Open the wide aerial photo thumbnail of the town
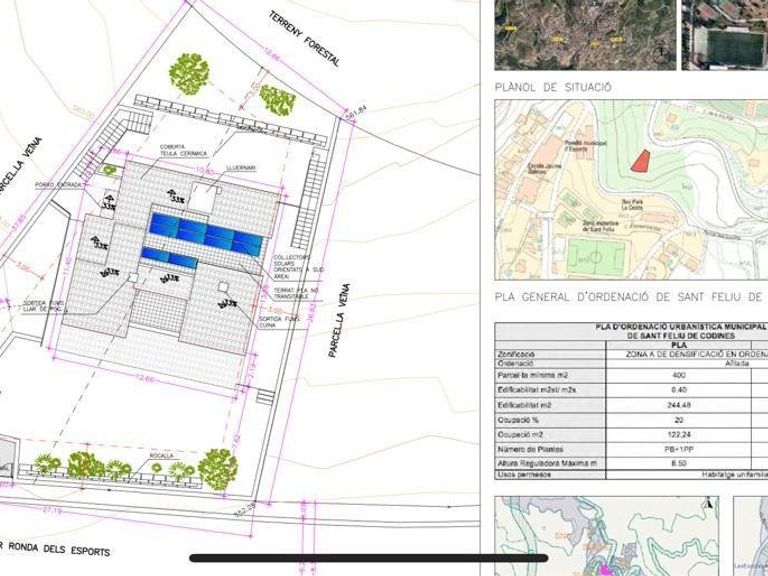The image size is (768, 576). coord(585,35)
